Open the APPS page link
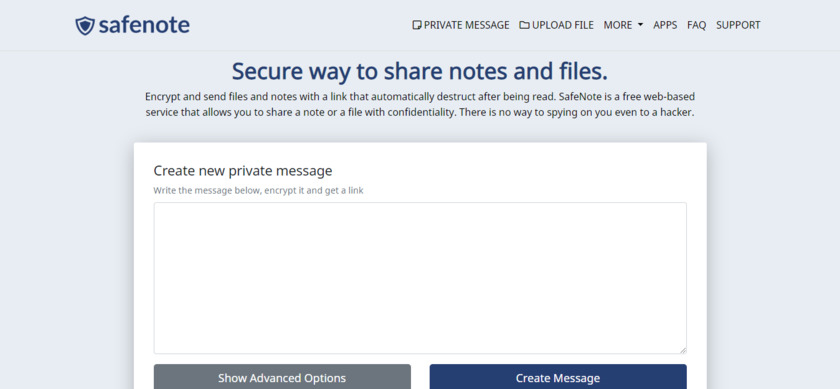This screenshot has width=840, height=389. pos(665,25)
